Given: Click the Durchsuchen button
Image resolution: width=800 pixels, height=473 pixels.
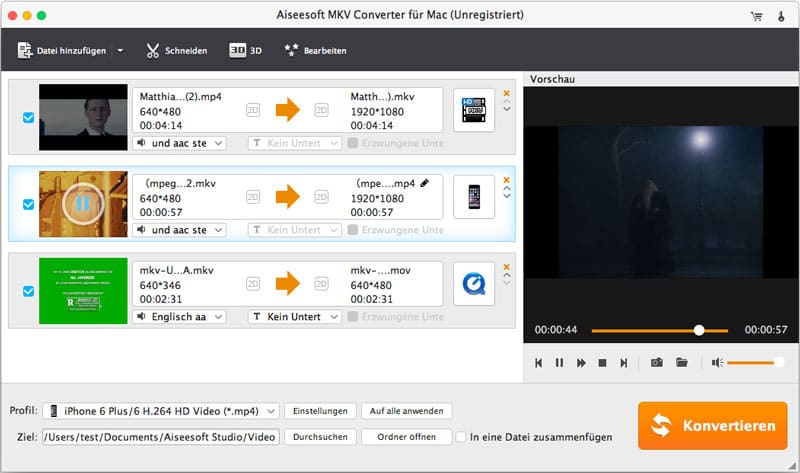Looking at the screenshot, I should point(320,437).
